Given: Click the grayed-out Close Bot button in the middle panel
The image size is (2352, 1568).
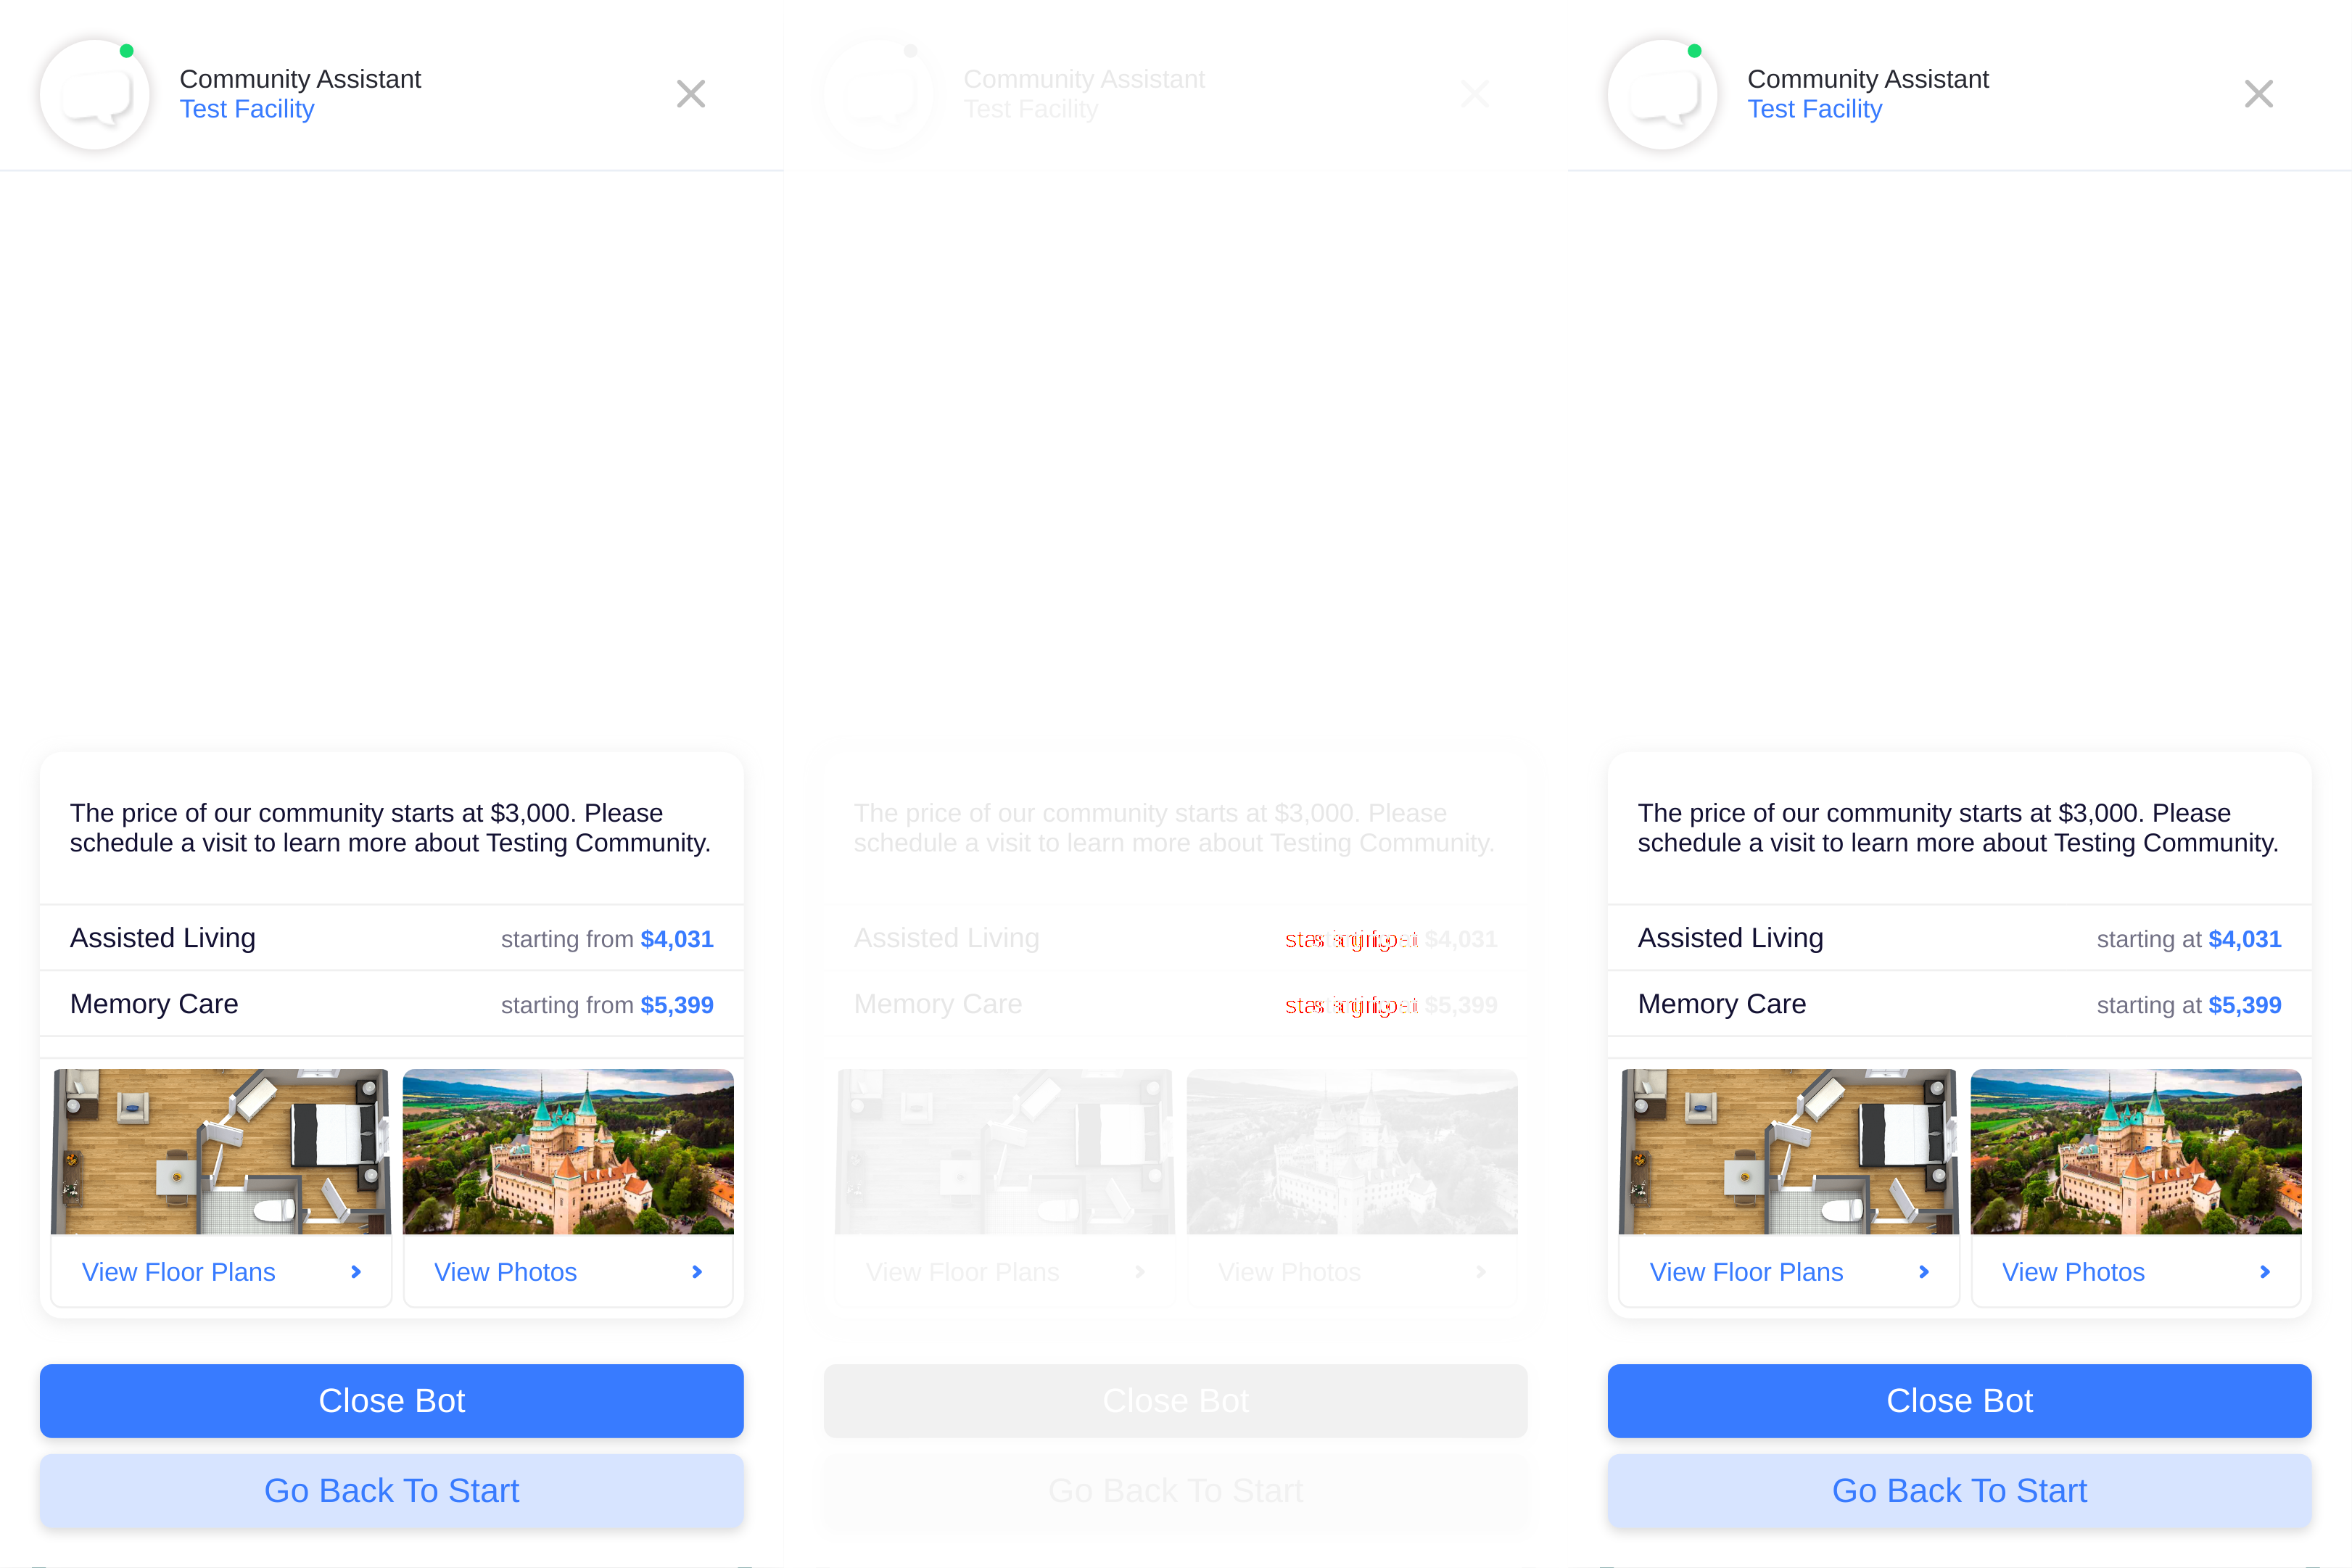Looking at the screenshot, I should (1176, 1401).
